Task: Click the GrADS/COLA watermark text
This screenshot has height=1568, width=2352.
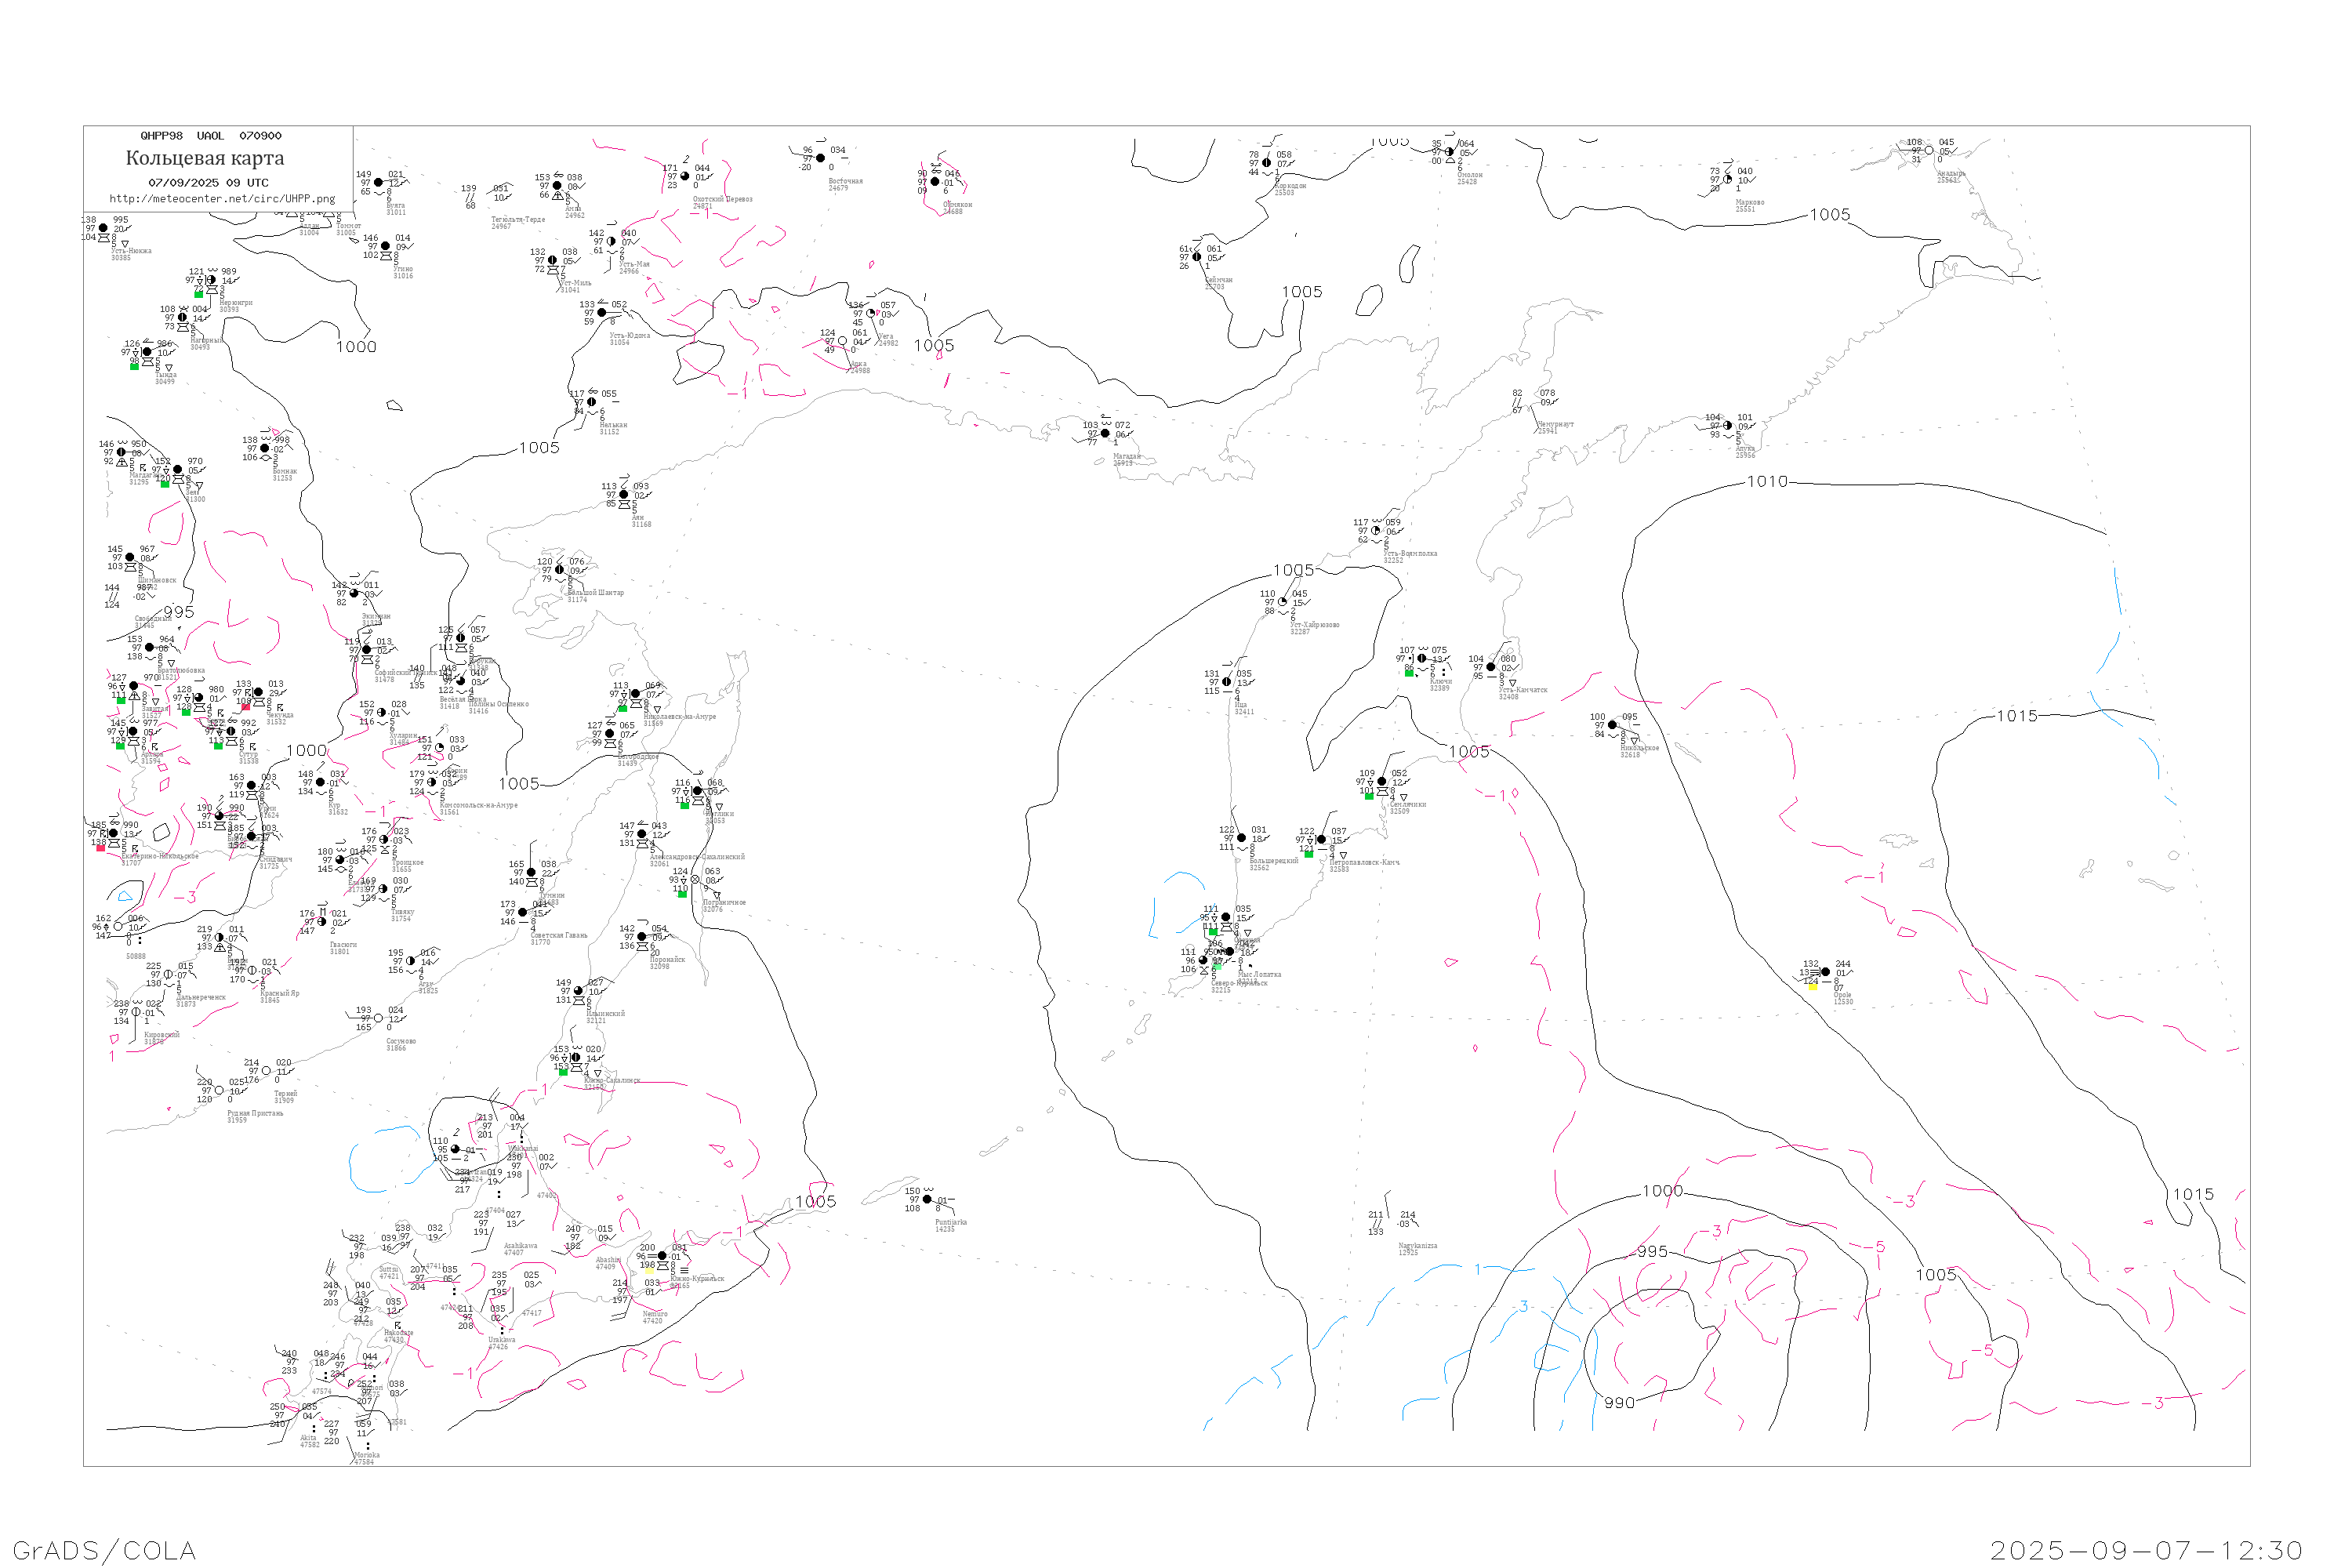Action: pyautogui.click(x=104, y=1550)
